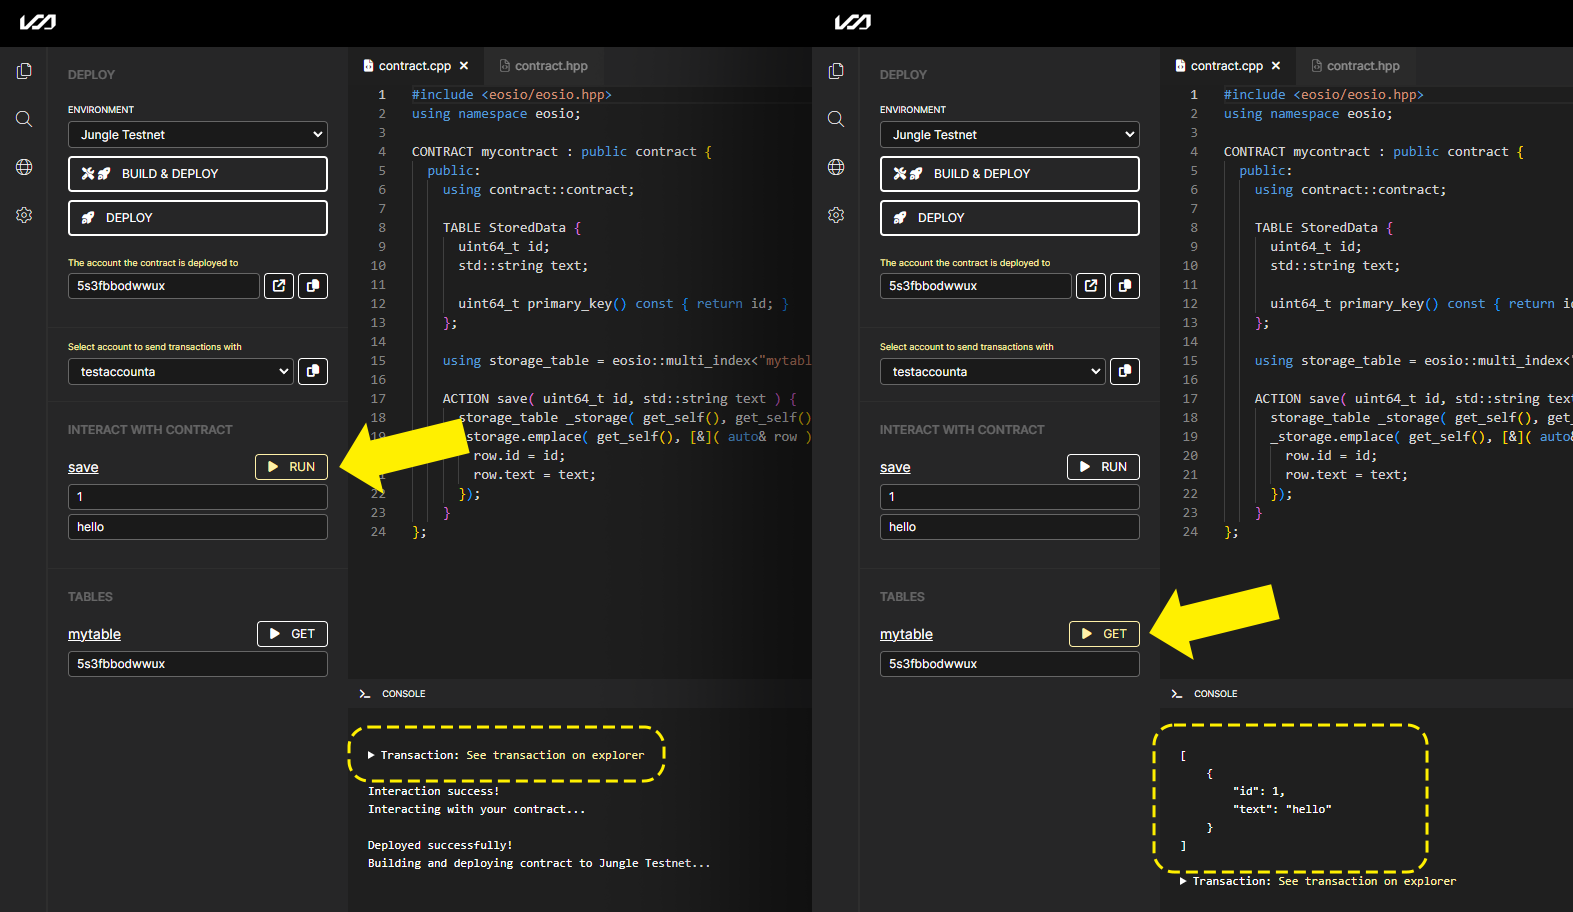Focus the id field containing 1, right panel
This screenshot has height=912, width=1573.
tap(1010, 497)
